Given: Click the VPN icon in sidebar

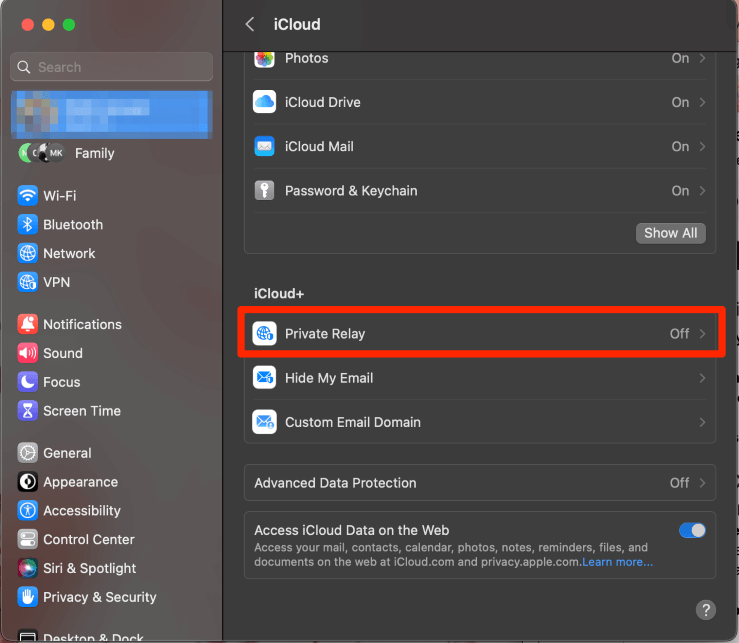Looking at the screenshot, I should (28, 282).
